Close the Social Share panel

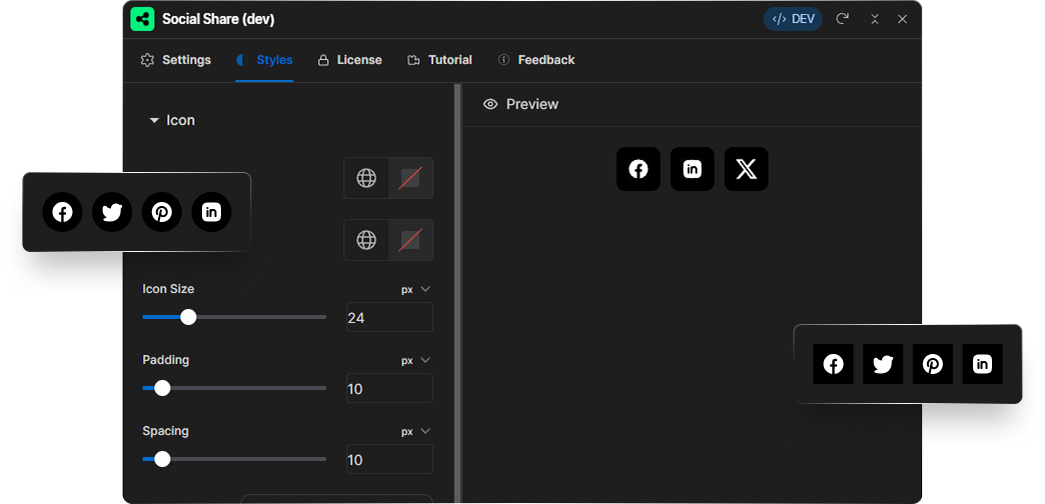902,19
